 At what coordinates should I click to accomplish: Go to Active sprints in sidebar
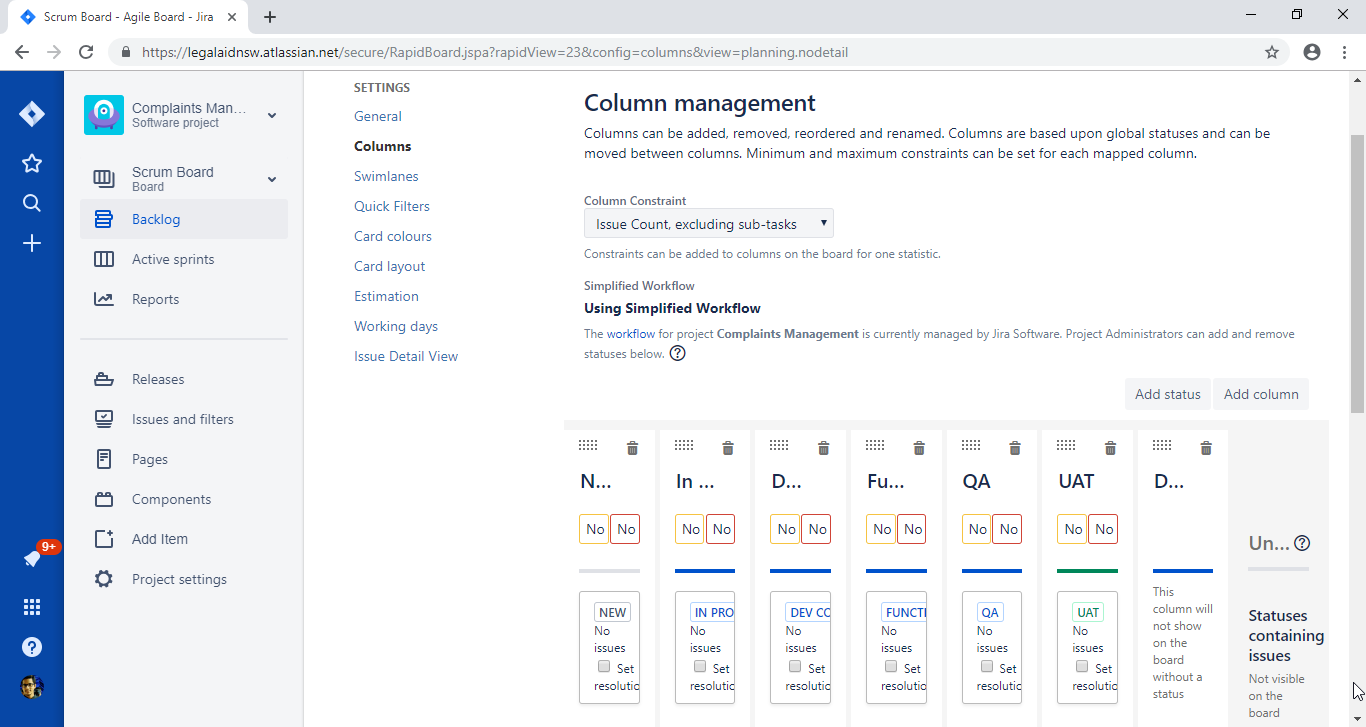(173, 259)
